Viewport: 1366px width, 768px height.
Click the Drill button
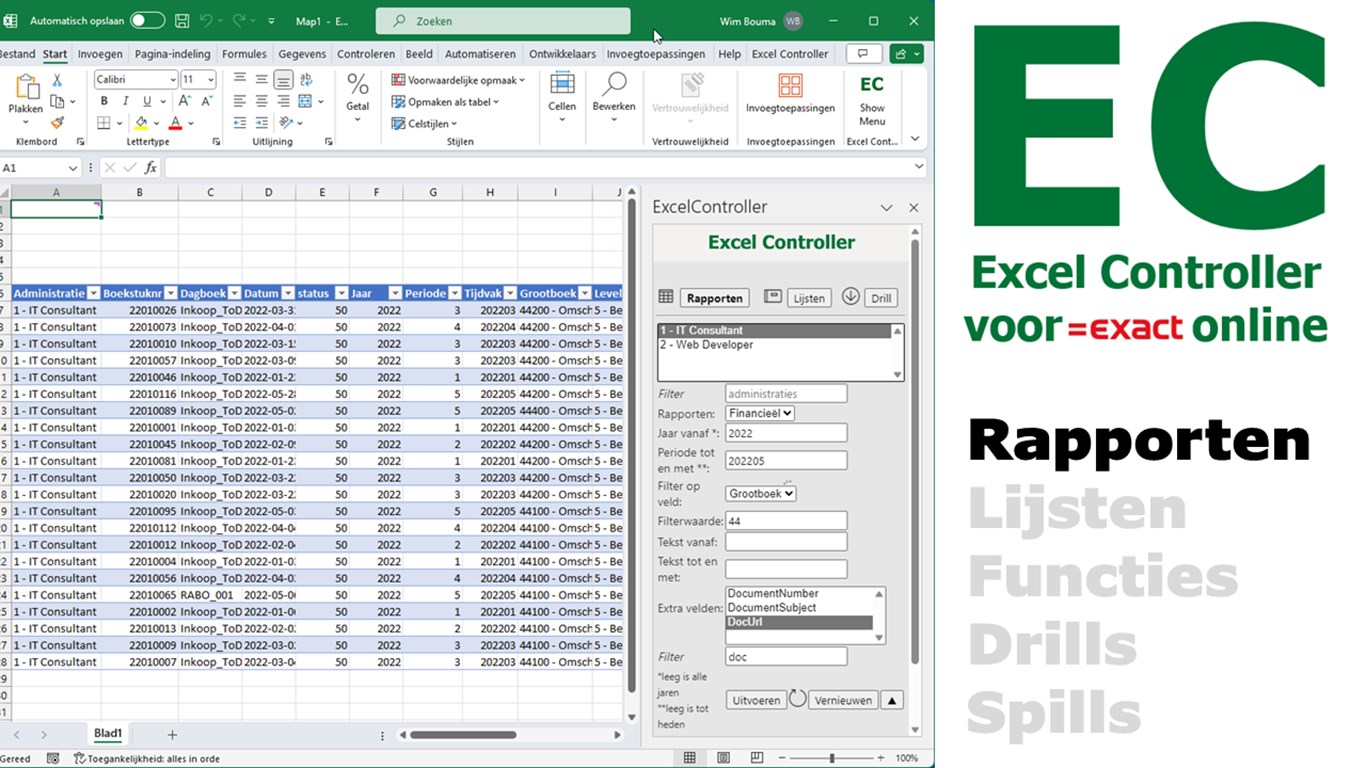click(x=881, y=298)
